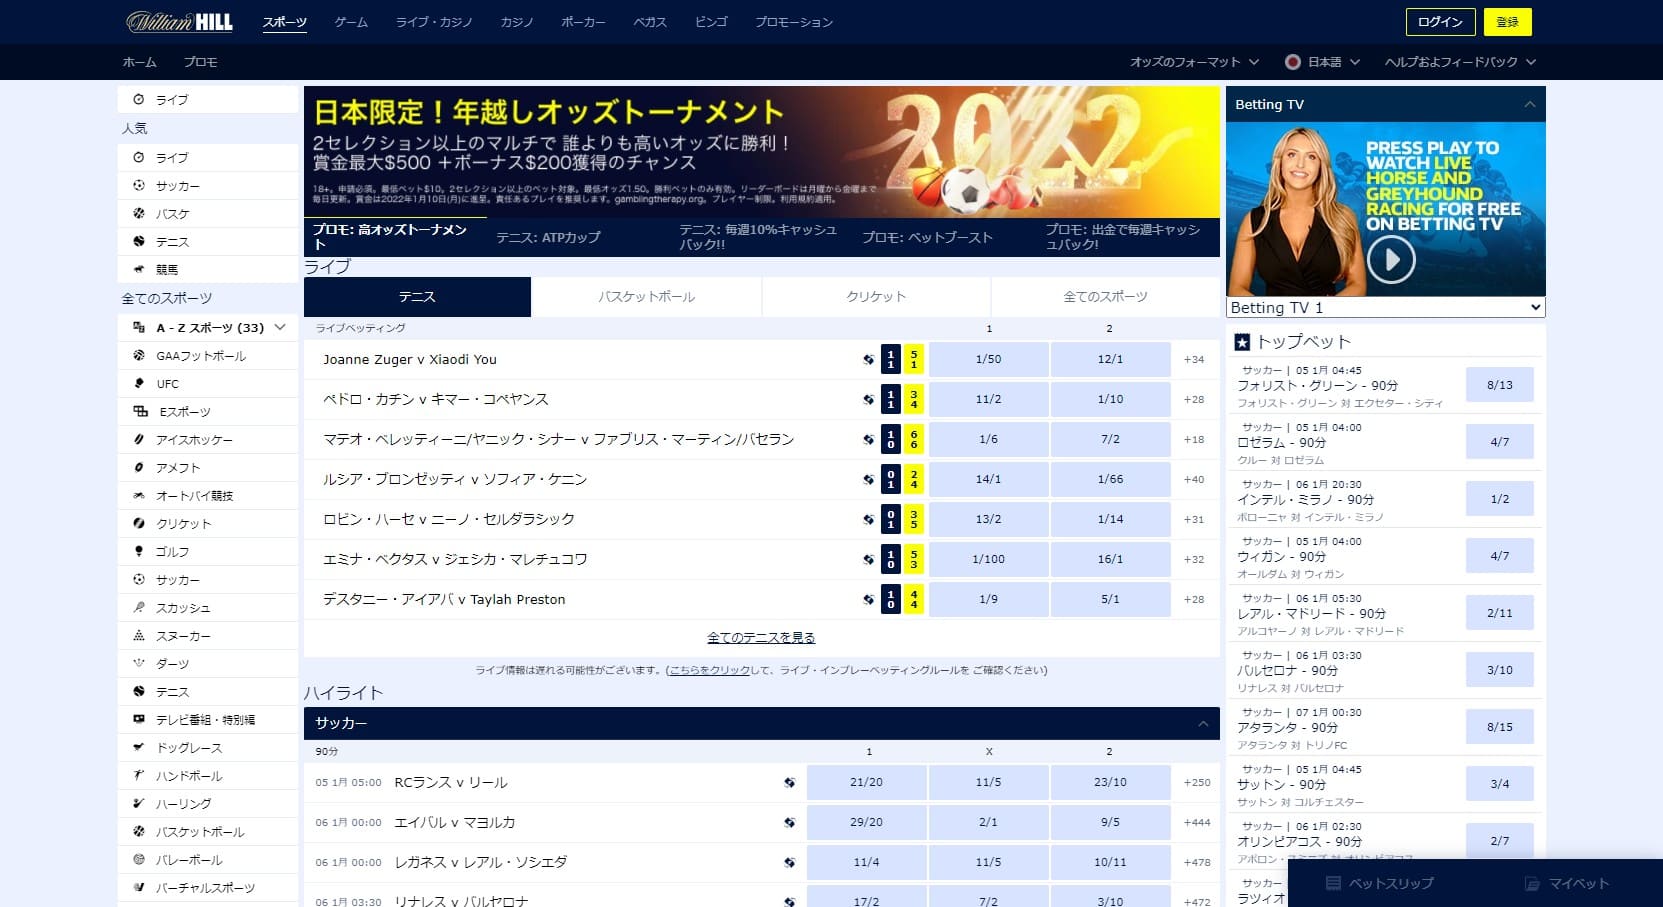Open the バーチャルスポーツ sidebar icon
The image size is (1663, 907).
138,887
